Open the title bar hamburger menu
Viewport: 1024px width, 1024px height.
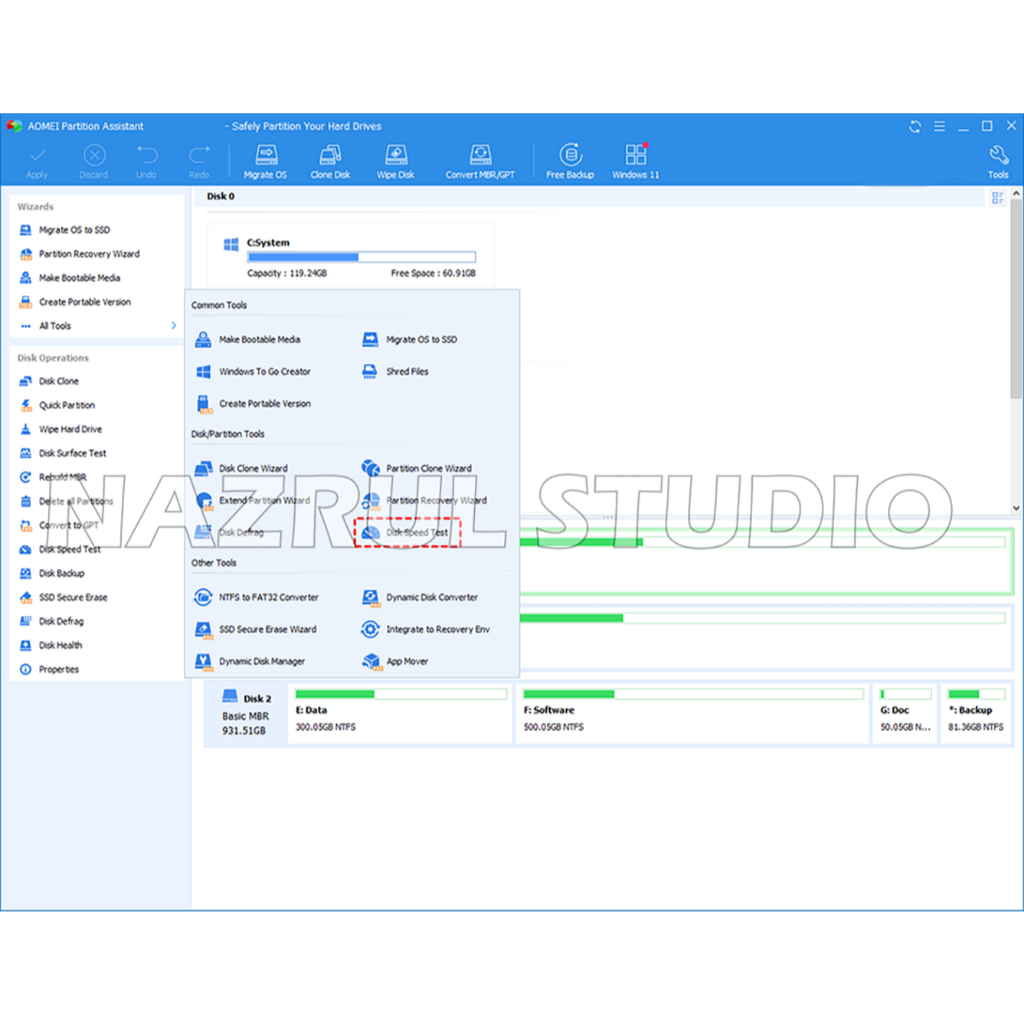[939, 126]
